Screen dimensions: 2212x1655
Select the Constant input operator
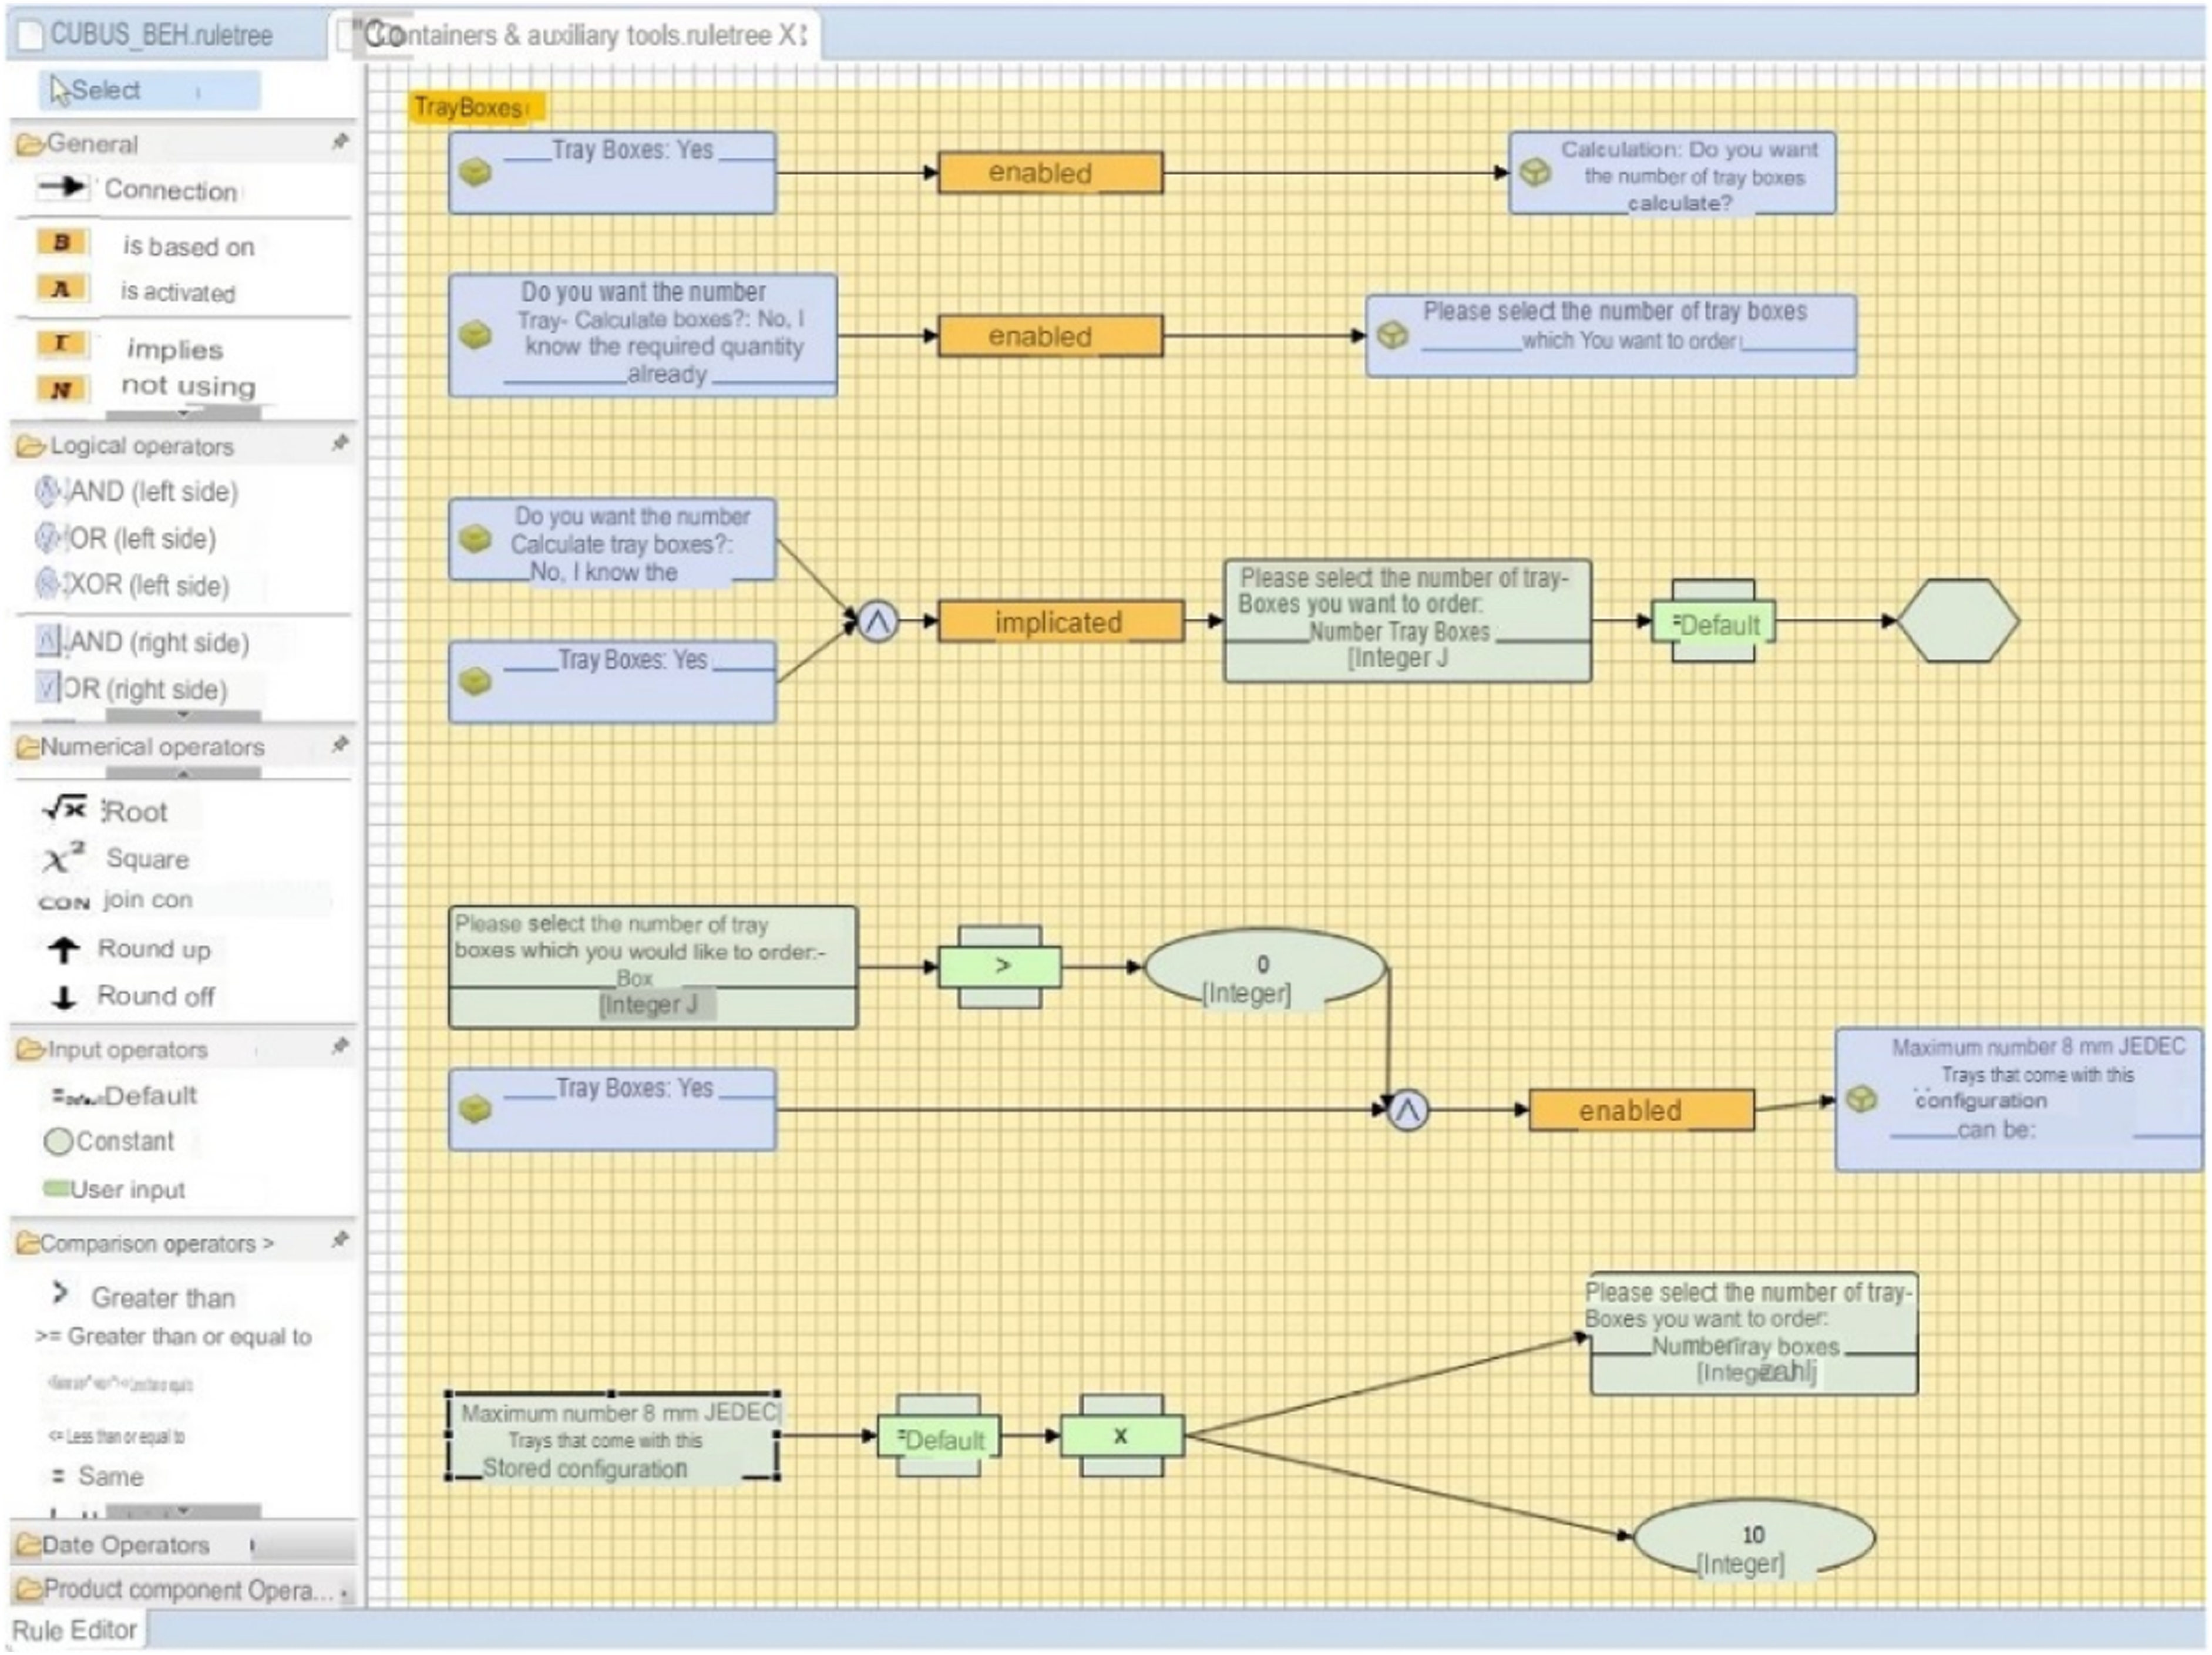coord(110,1141)
